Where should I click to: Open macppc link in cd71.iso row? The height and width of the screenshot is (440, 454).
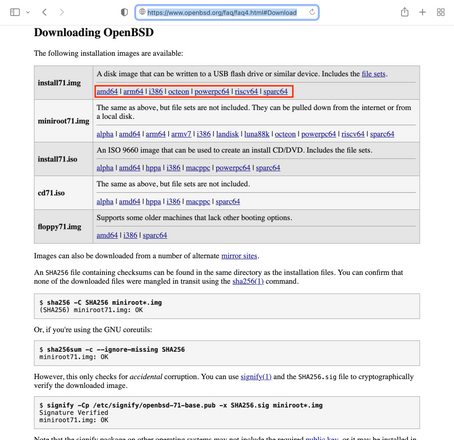[198, 201]
